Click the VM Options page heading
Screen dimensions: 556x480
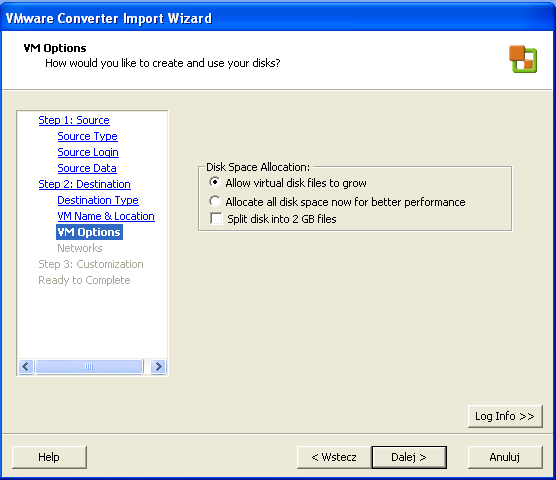point(55,48)
